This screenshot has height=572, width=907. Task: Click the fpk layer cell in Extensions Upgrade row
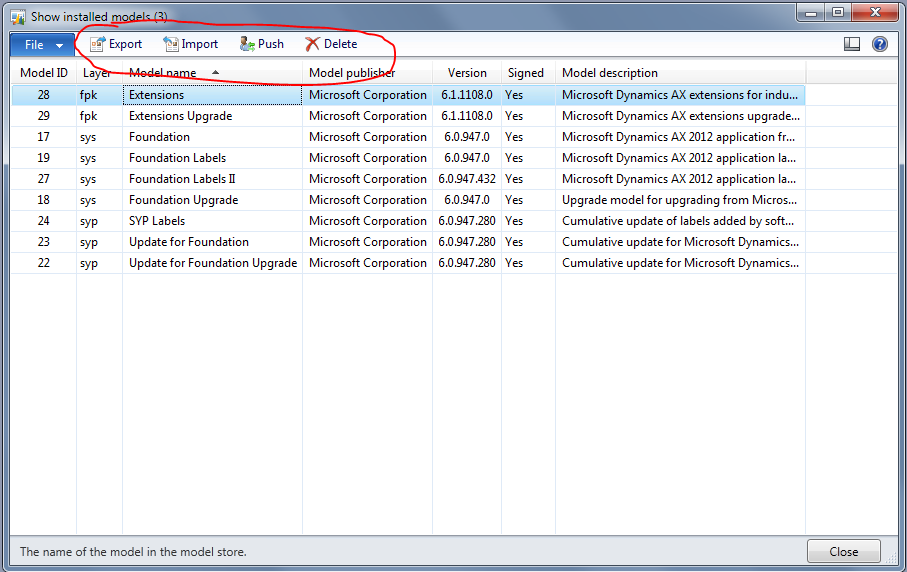(x=99, y=116)
